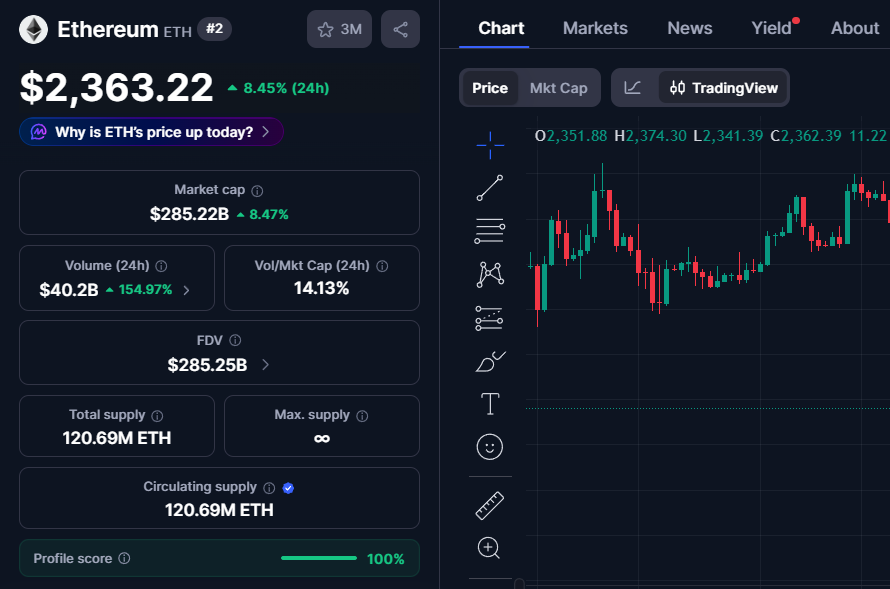This screenshot has height=589, width=890.
Task: Click Why is ETH's price up today
Action: 150,131
